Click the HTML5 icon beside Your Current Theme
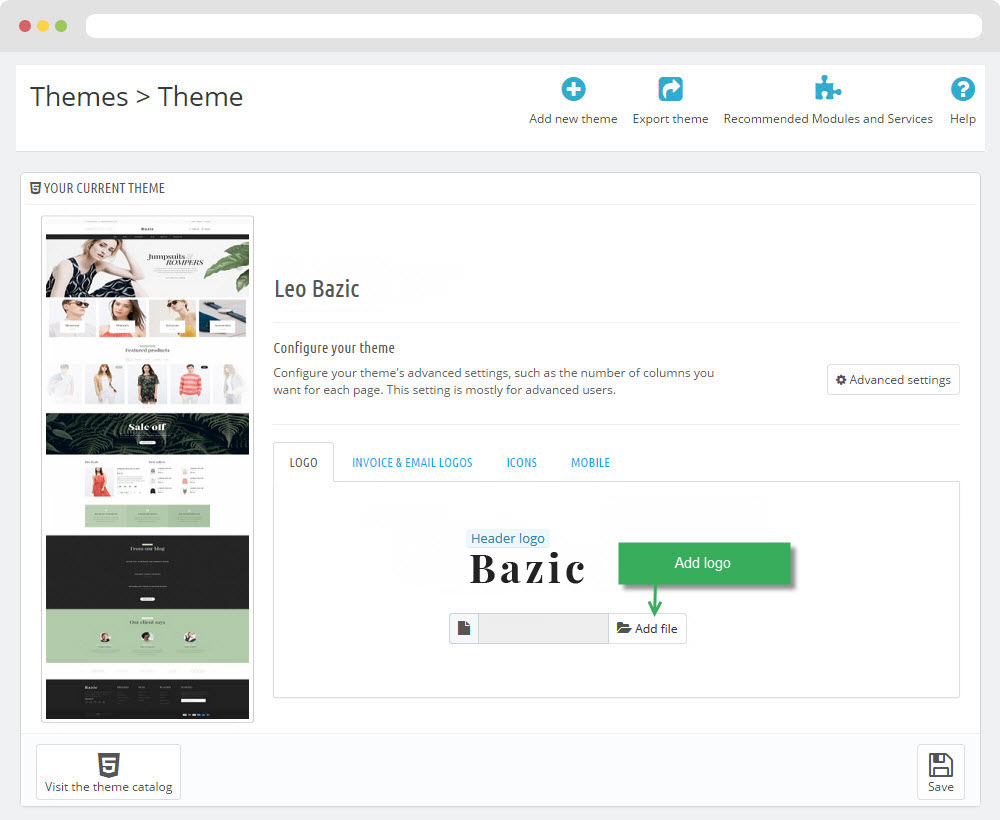The width and height of the screenshot is (1000, 820). [36, 188]
